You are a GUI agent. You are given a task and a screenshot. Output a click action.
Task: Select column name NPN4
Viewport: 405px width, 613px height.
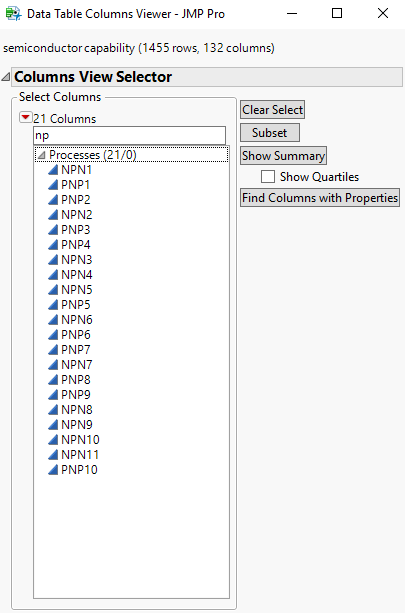pos(76,274)
